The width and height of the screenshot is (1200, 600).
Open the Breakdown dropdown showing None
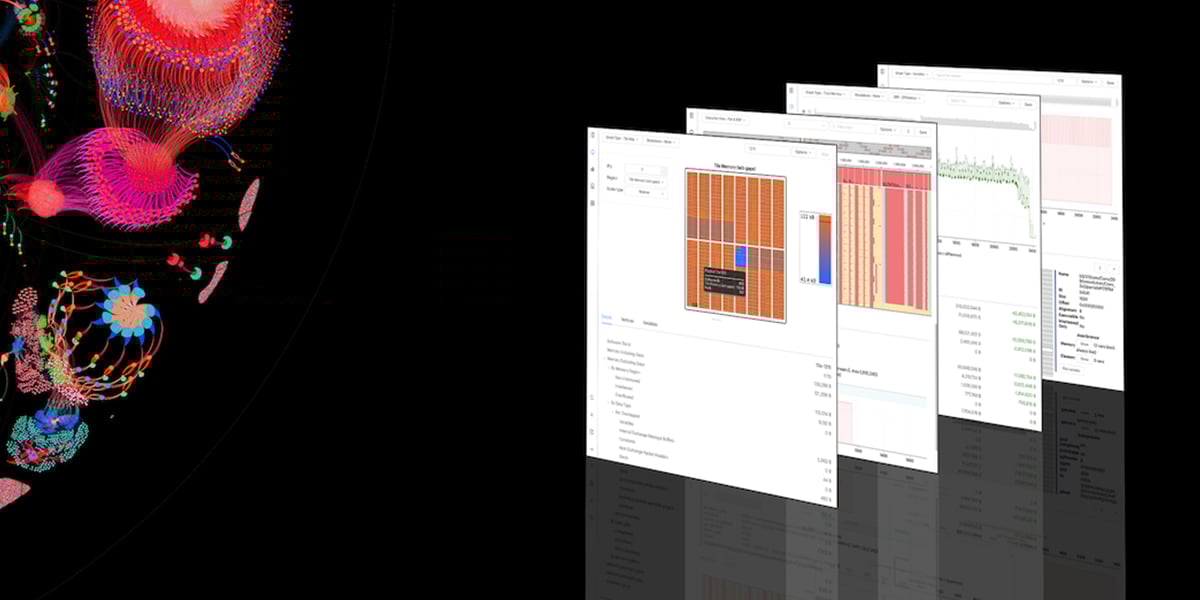661,143
